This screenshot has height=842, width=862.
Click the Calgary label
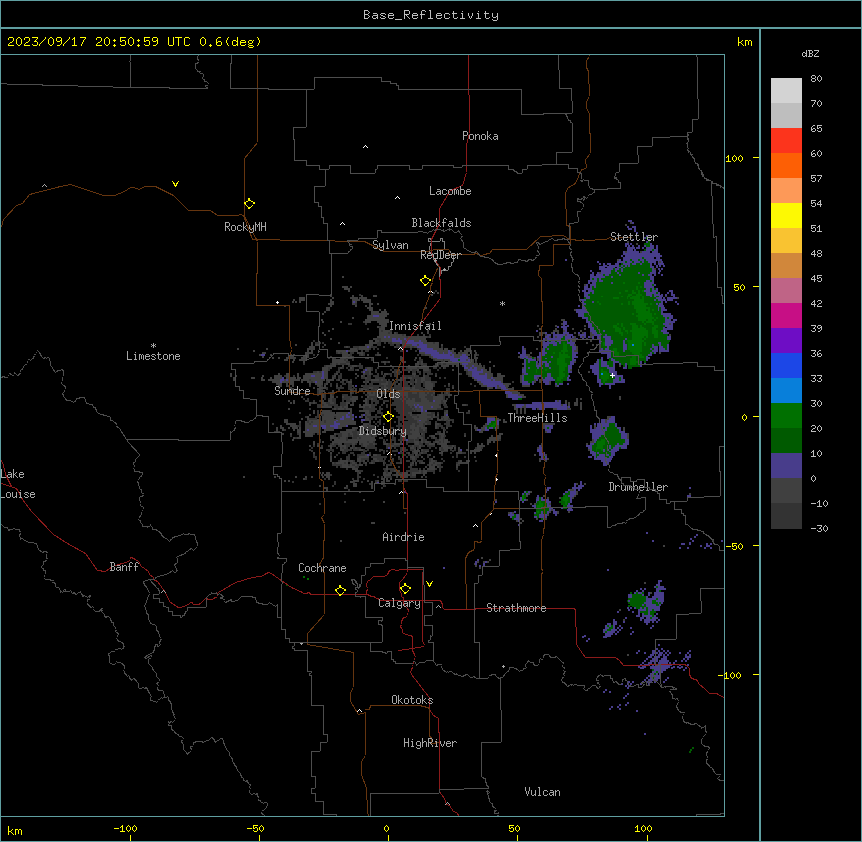(x=400, y=603)
